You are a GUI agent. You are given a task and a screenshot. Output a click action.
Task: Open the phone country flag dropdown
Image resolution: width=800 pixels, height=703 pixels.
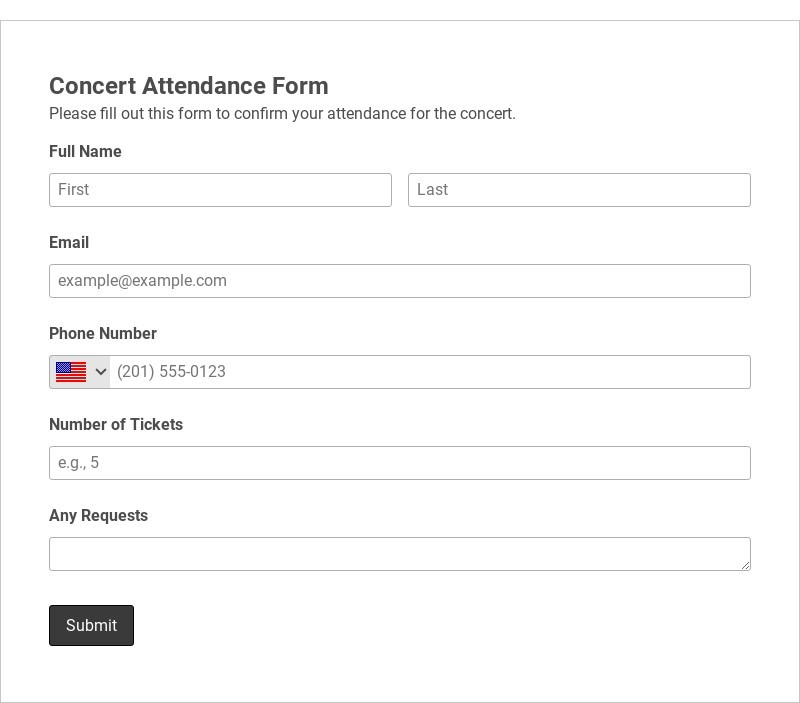pyautogui.click(x=80, y=372)
